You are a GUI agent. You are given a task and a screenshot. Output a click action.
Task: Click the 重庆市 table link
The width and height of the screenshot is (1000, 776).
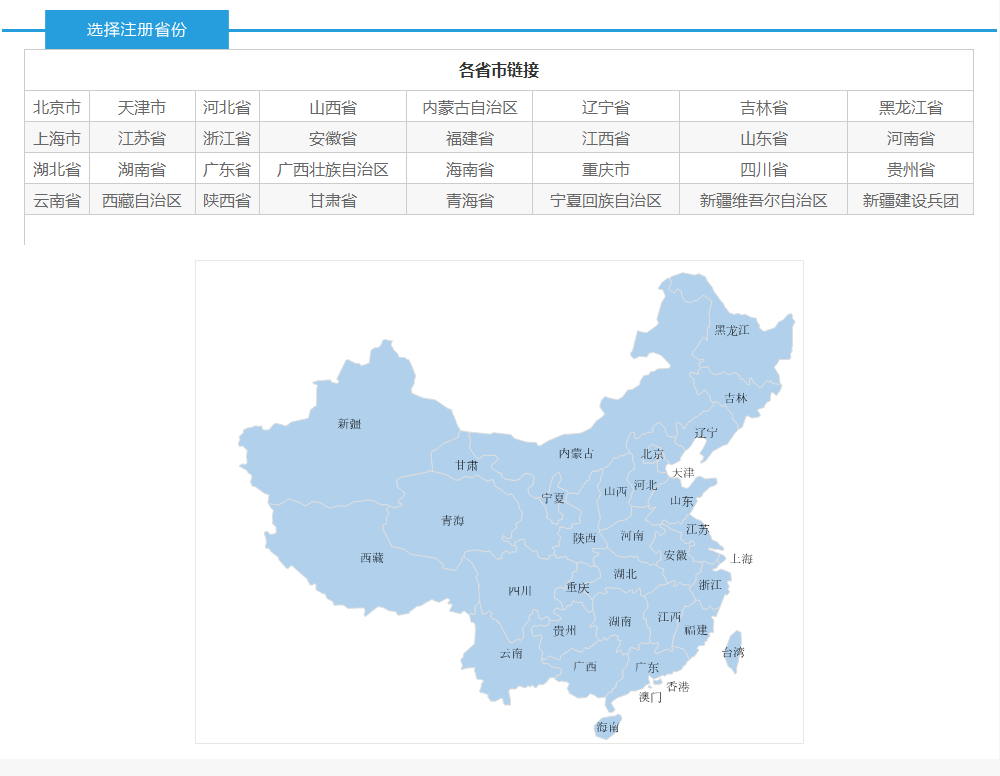[x=606, y=170]
